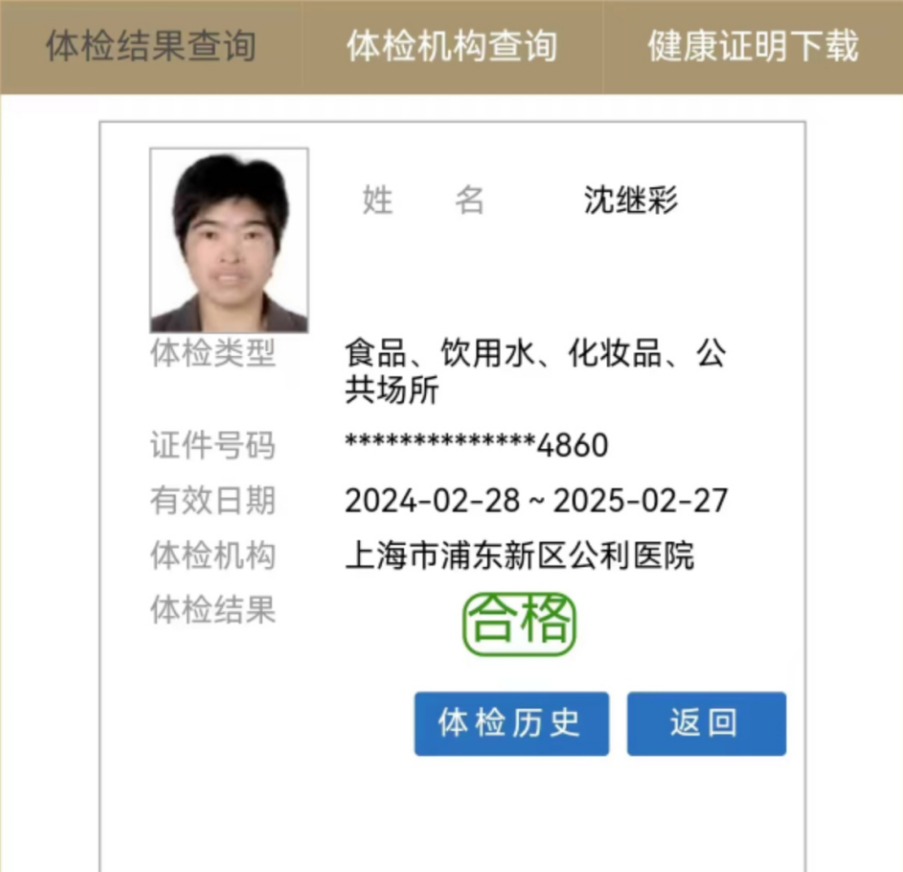Click the 共场所 second-line text
The width and height of the screenshot is (903, 872).
click(x=392, y=389)
